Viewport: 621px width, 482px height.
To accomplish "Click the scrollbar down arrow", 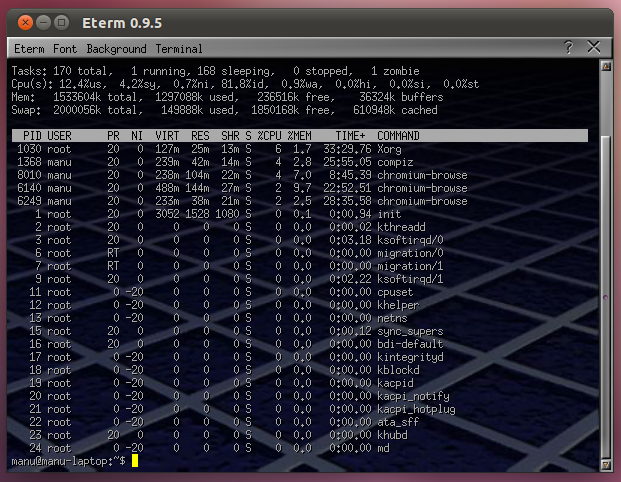I will [606, 465].
